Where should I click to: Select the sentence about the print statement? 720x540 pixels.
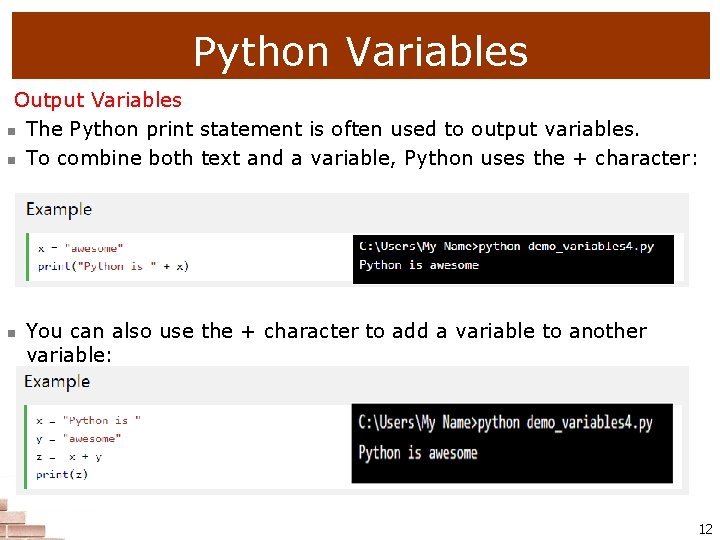coord(332,129)
